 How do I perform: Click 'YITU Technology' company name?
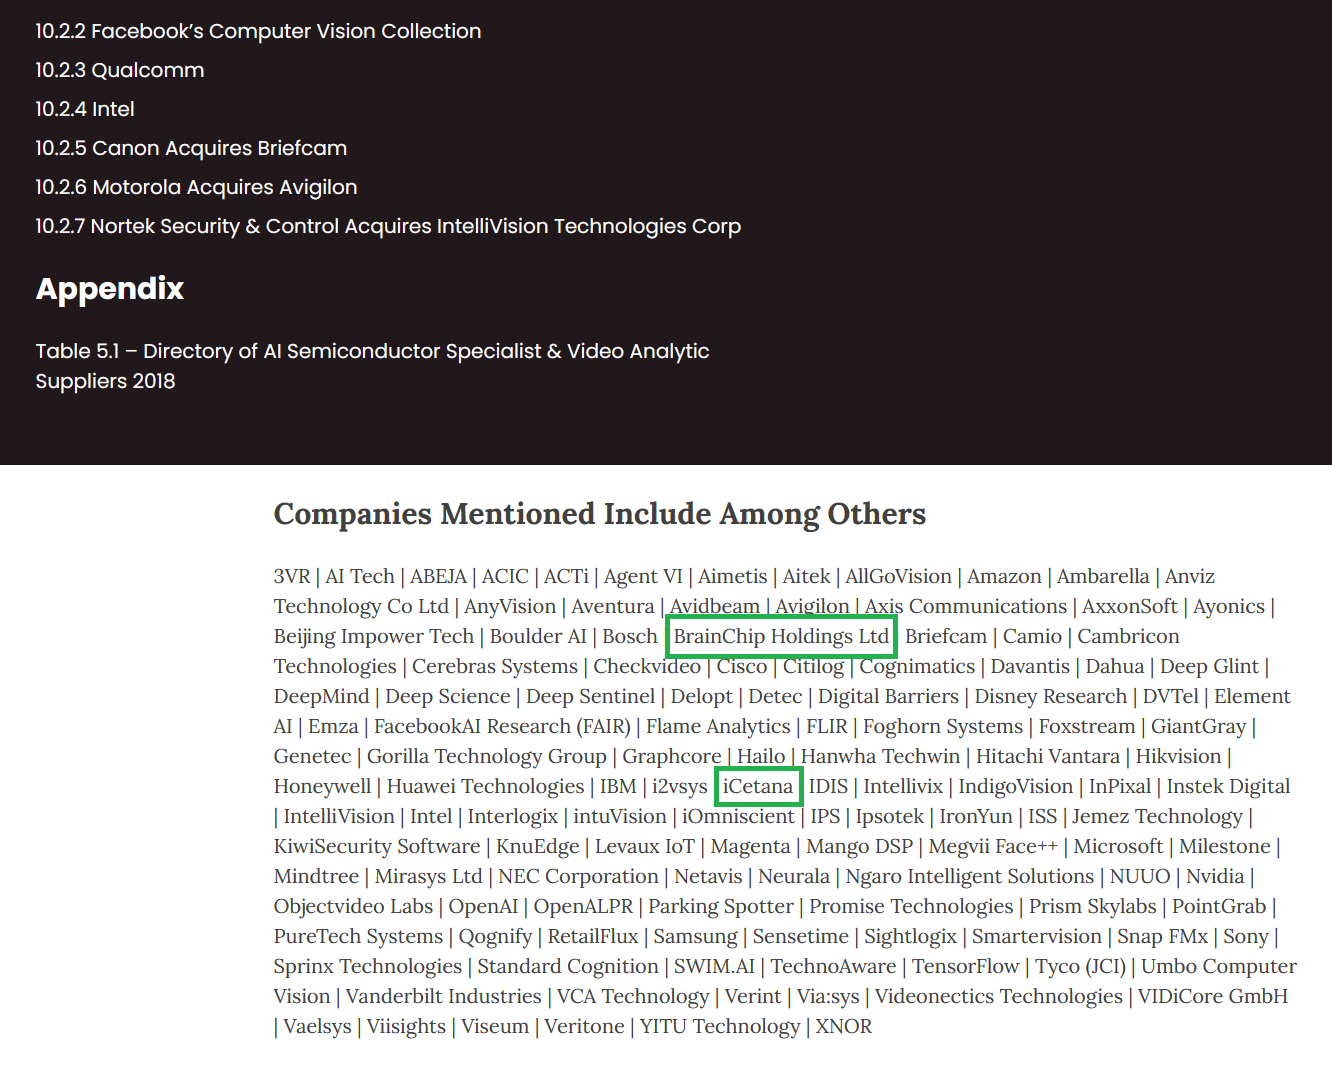(x=720, y=1027)
